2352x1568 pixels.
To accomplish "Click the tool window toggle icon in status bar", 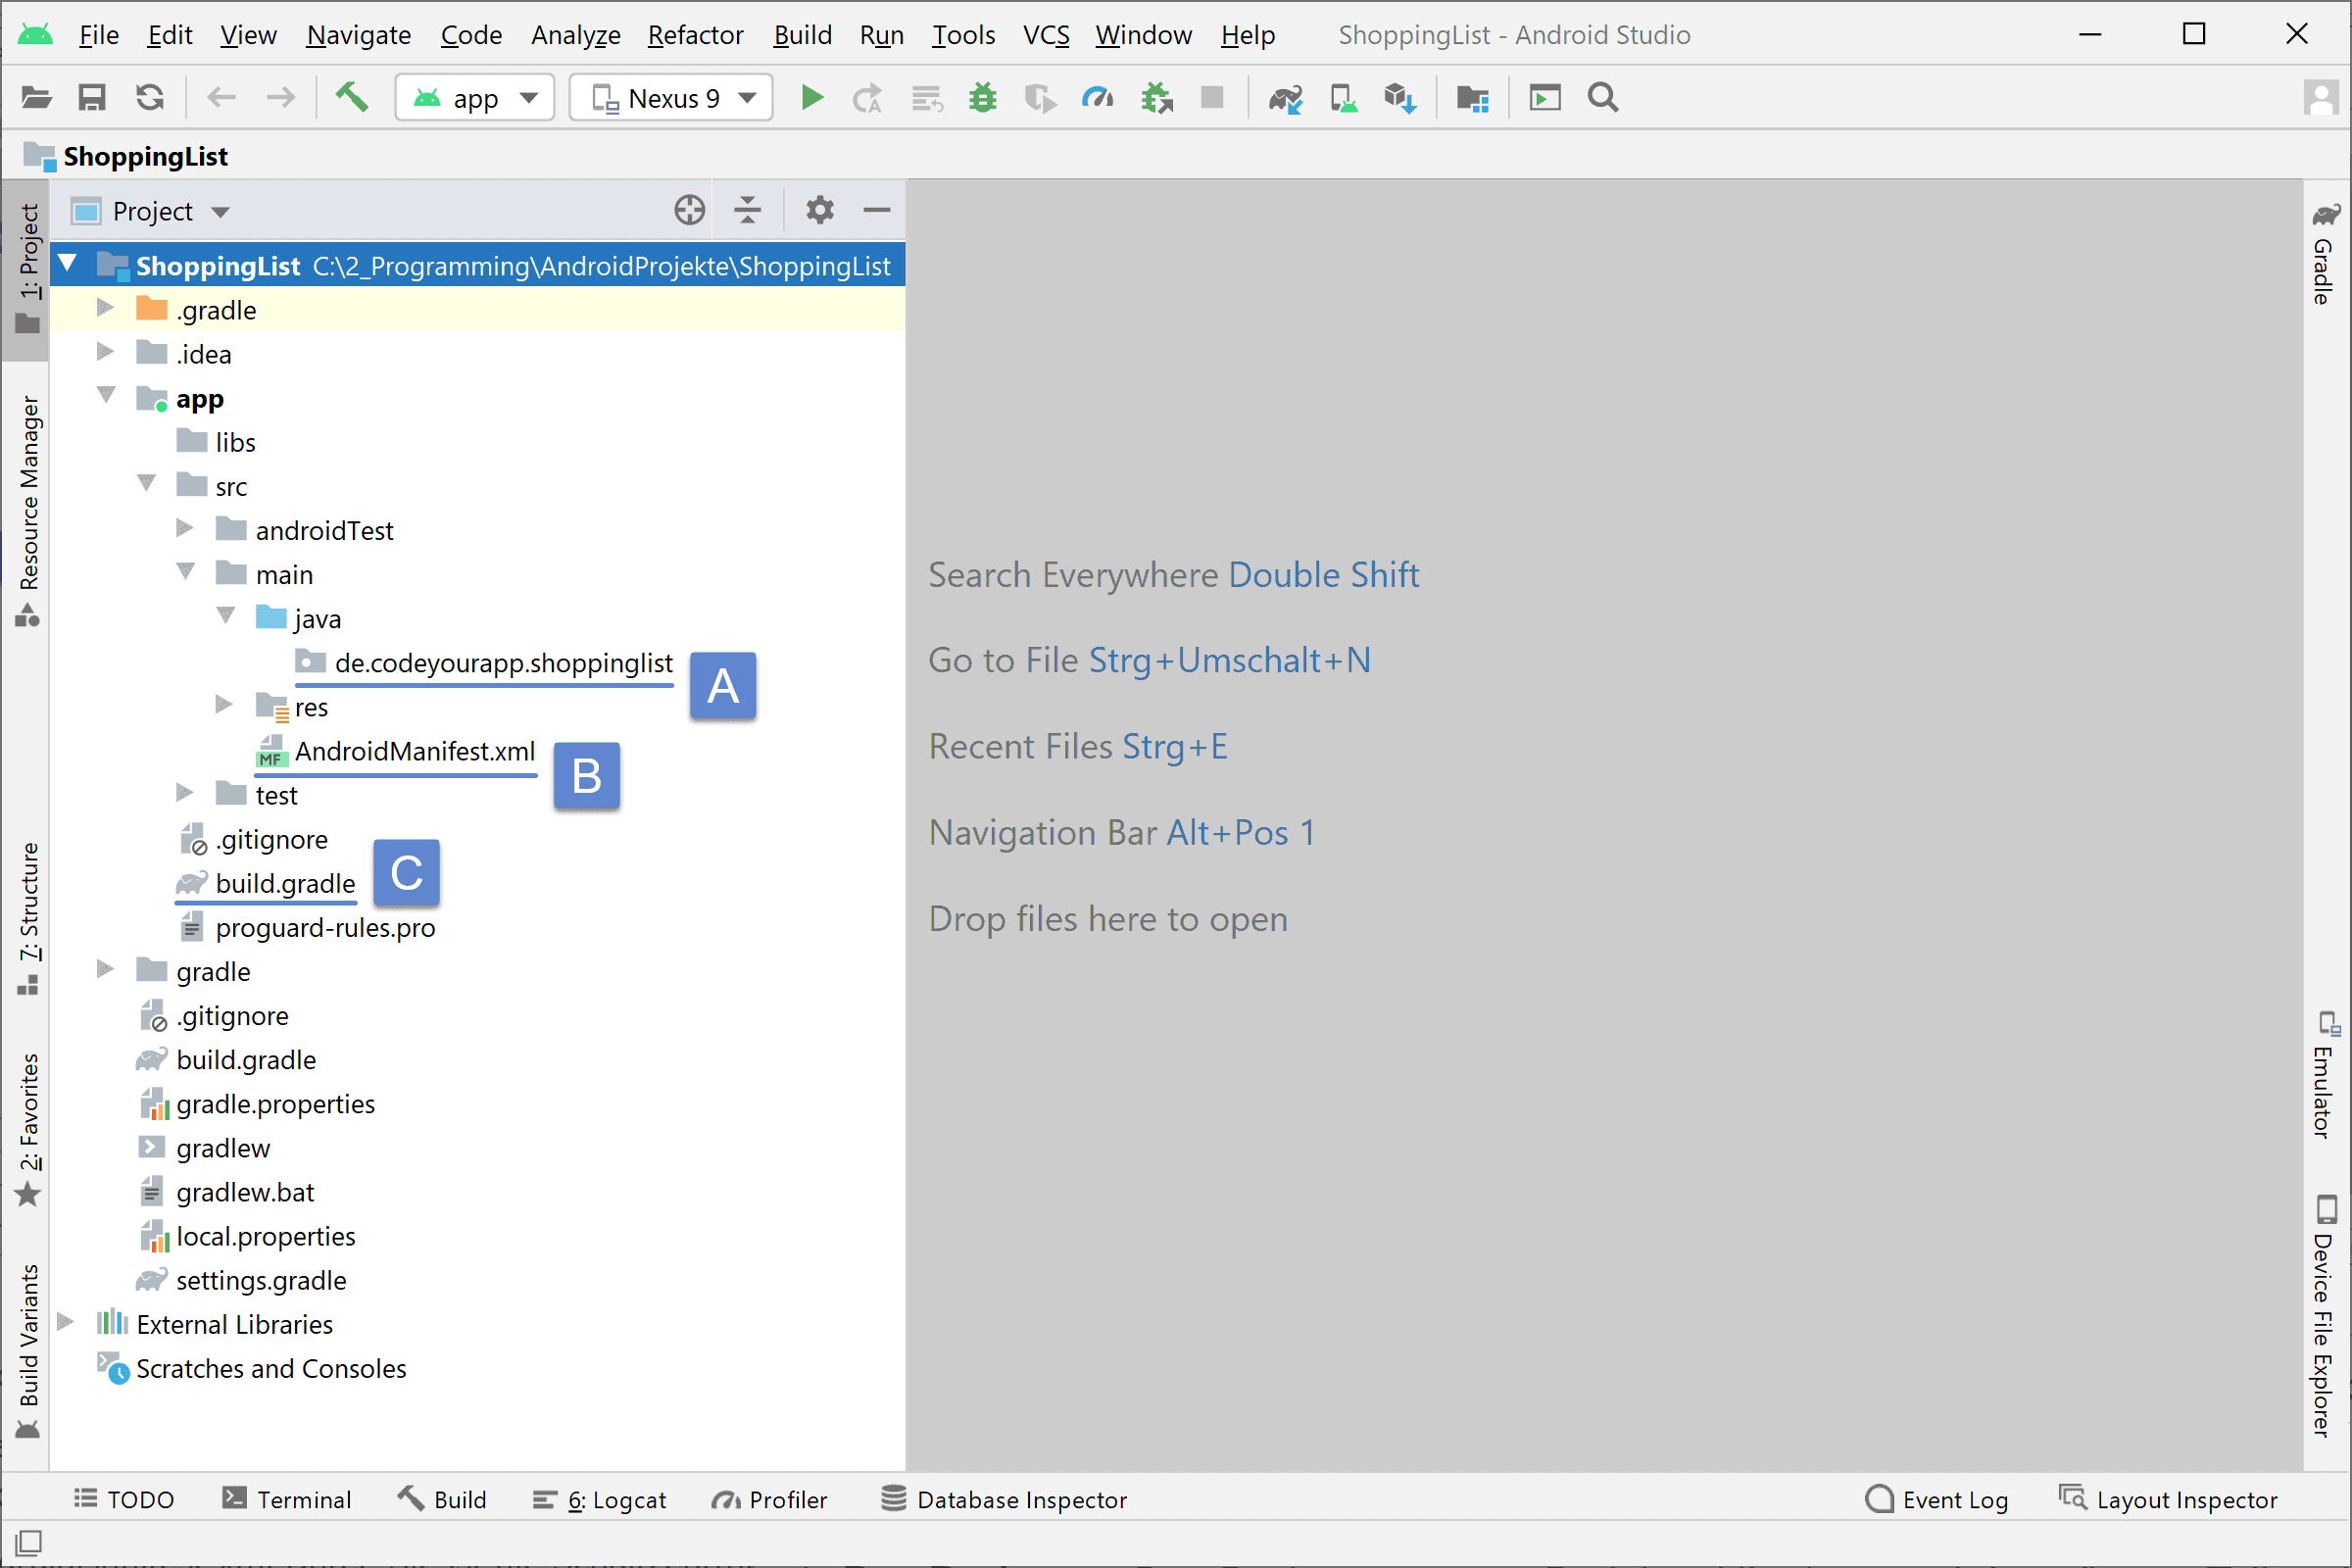I will [29, 1542].
